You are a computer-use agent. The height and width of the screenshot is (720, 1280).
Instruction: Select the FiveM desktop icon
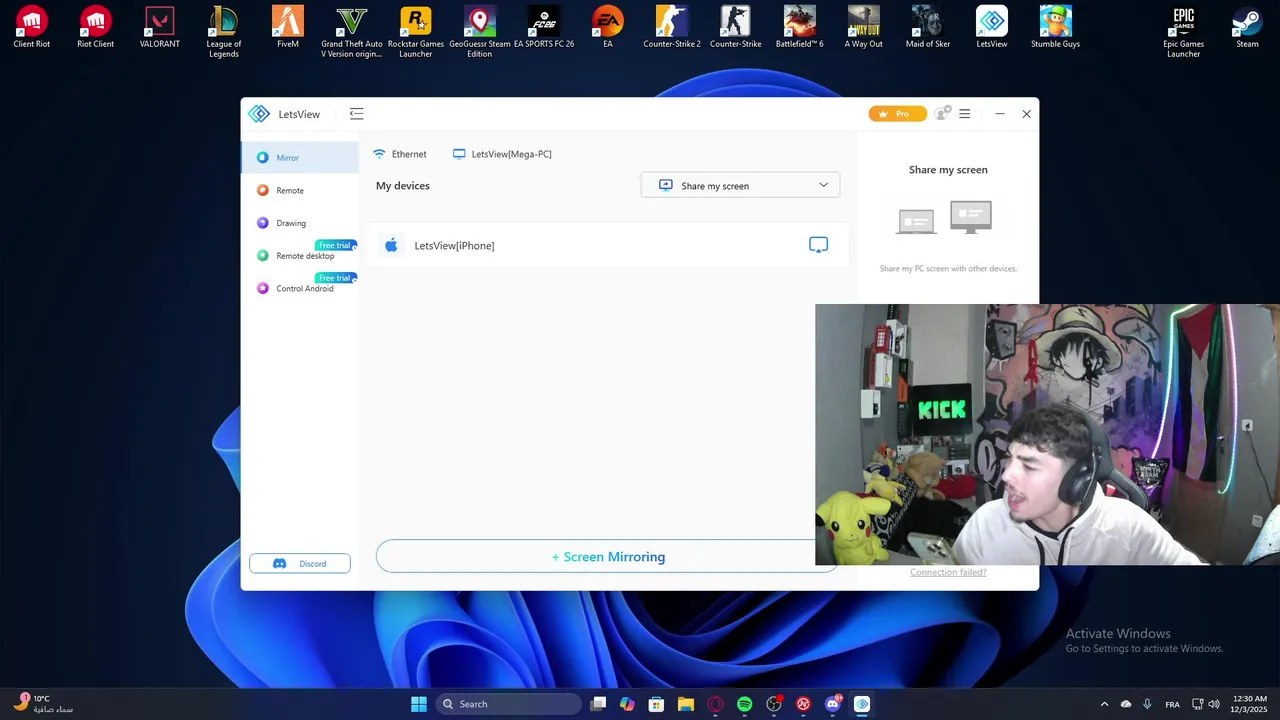288,28
